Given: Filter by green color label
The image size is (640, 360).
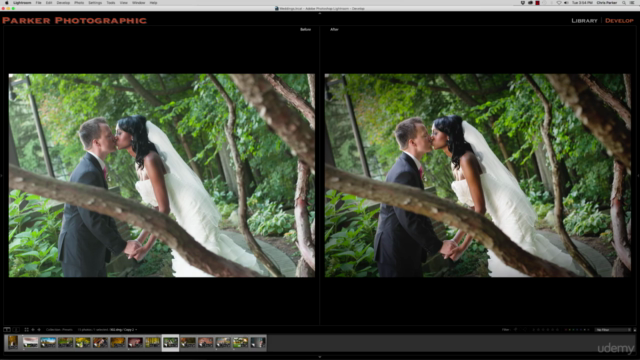Looking at the screenshot, I should [x=573, y=329].
